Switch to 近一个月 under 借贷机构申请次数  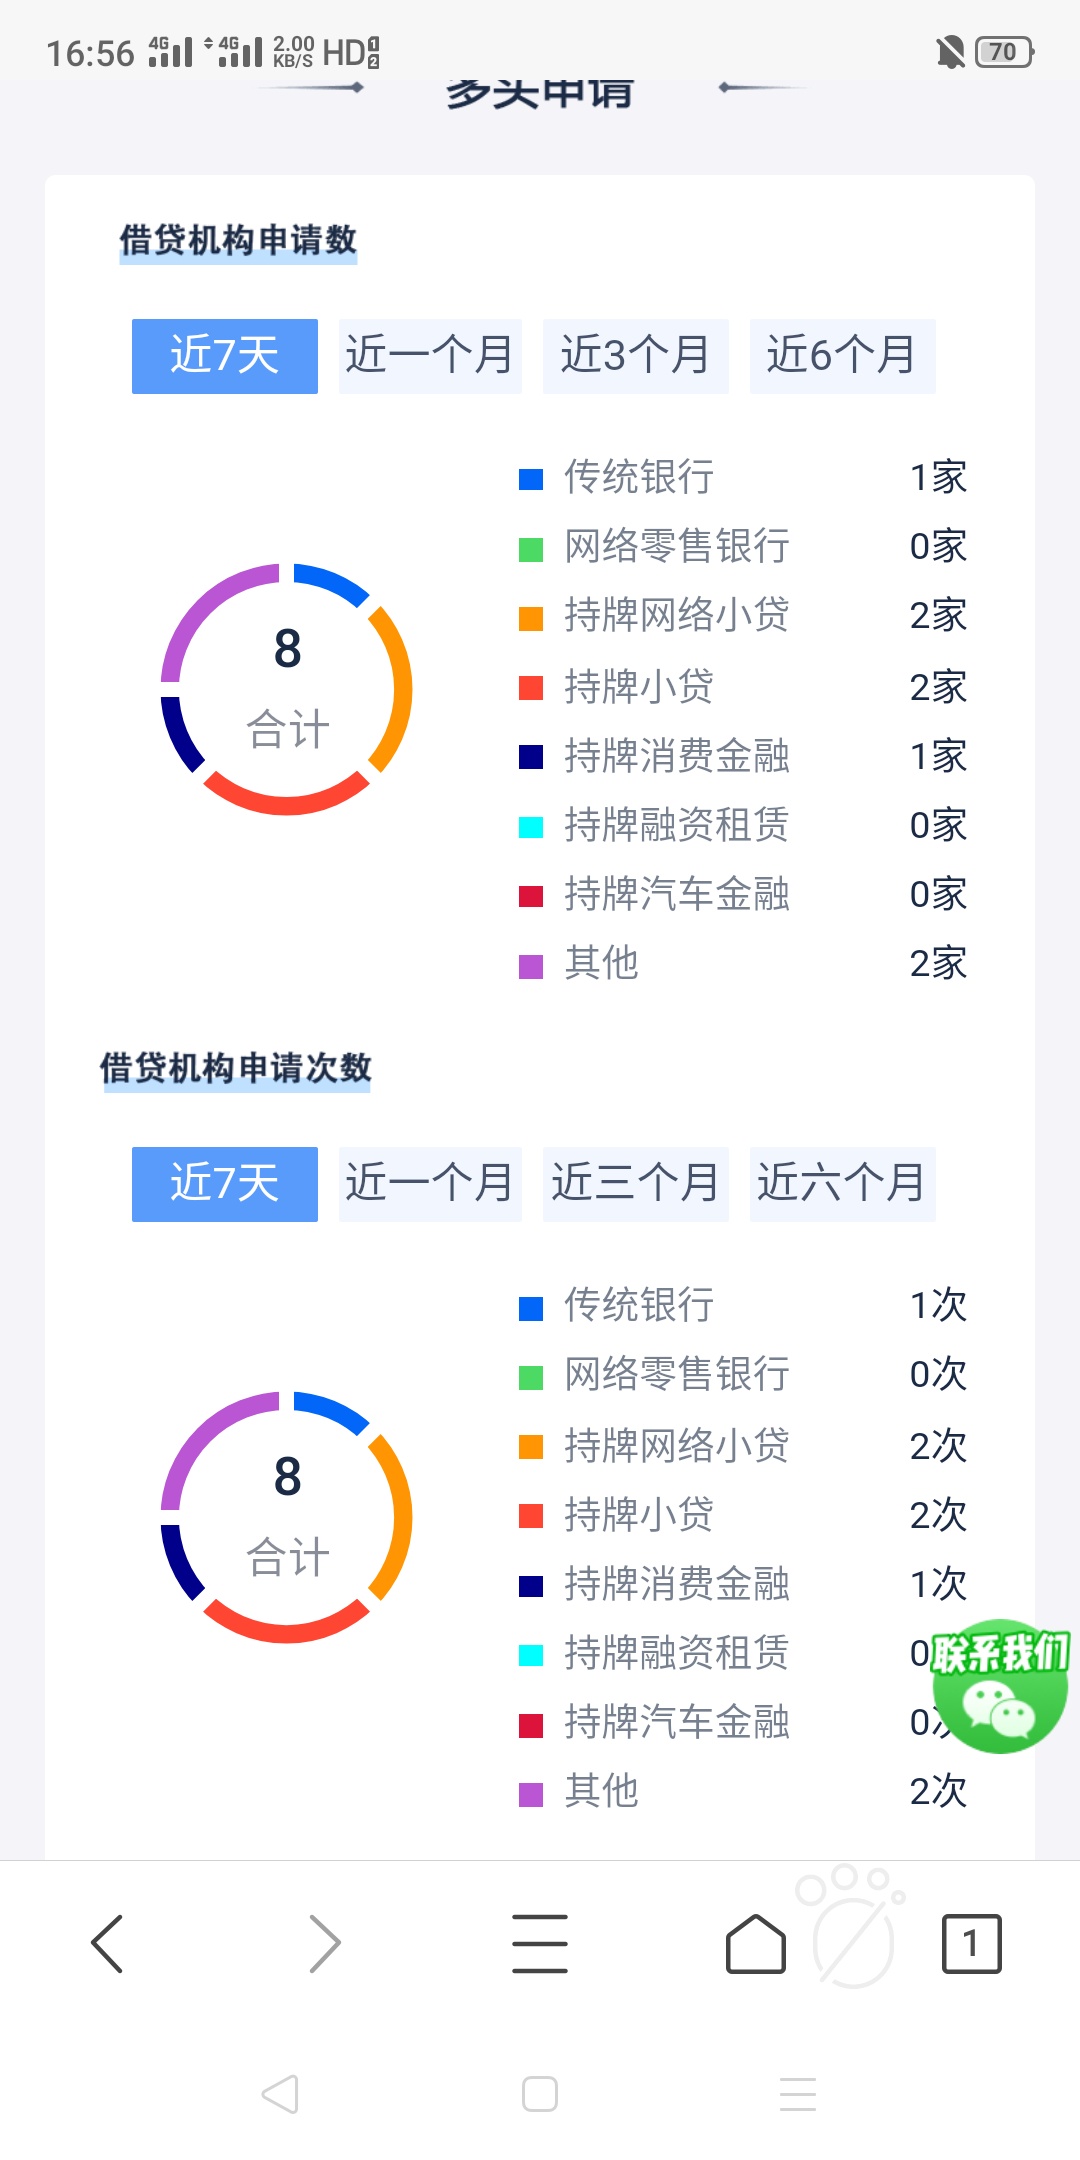tap(430, 1184)
